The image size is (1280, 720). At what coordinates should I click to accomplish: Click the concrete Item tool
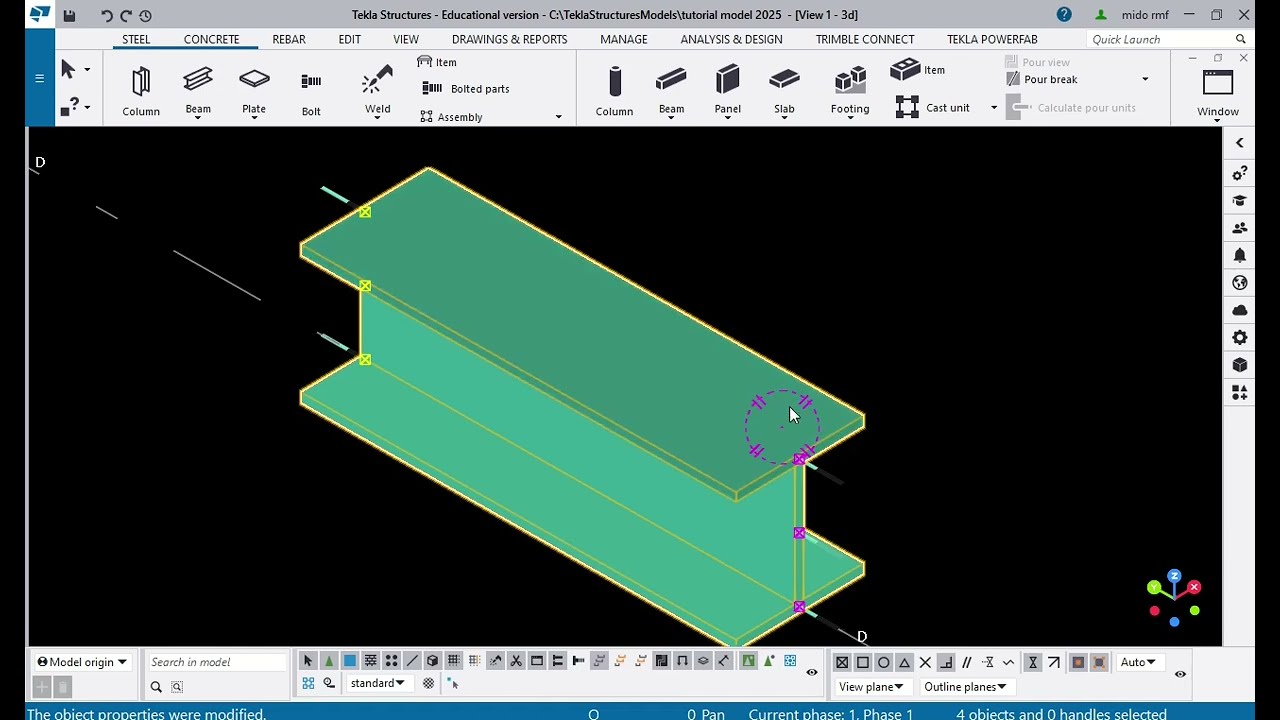click(x=918, y=70)
